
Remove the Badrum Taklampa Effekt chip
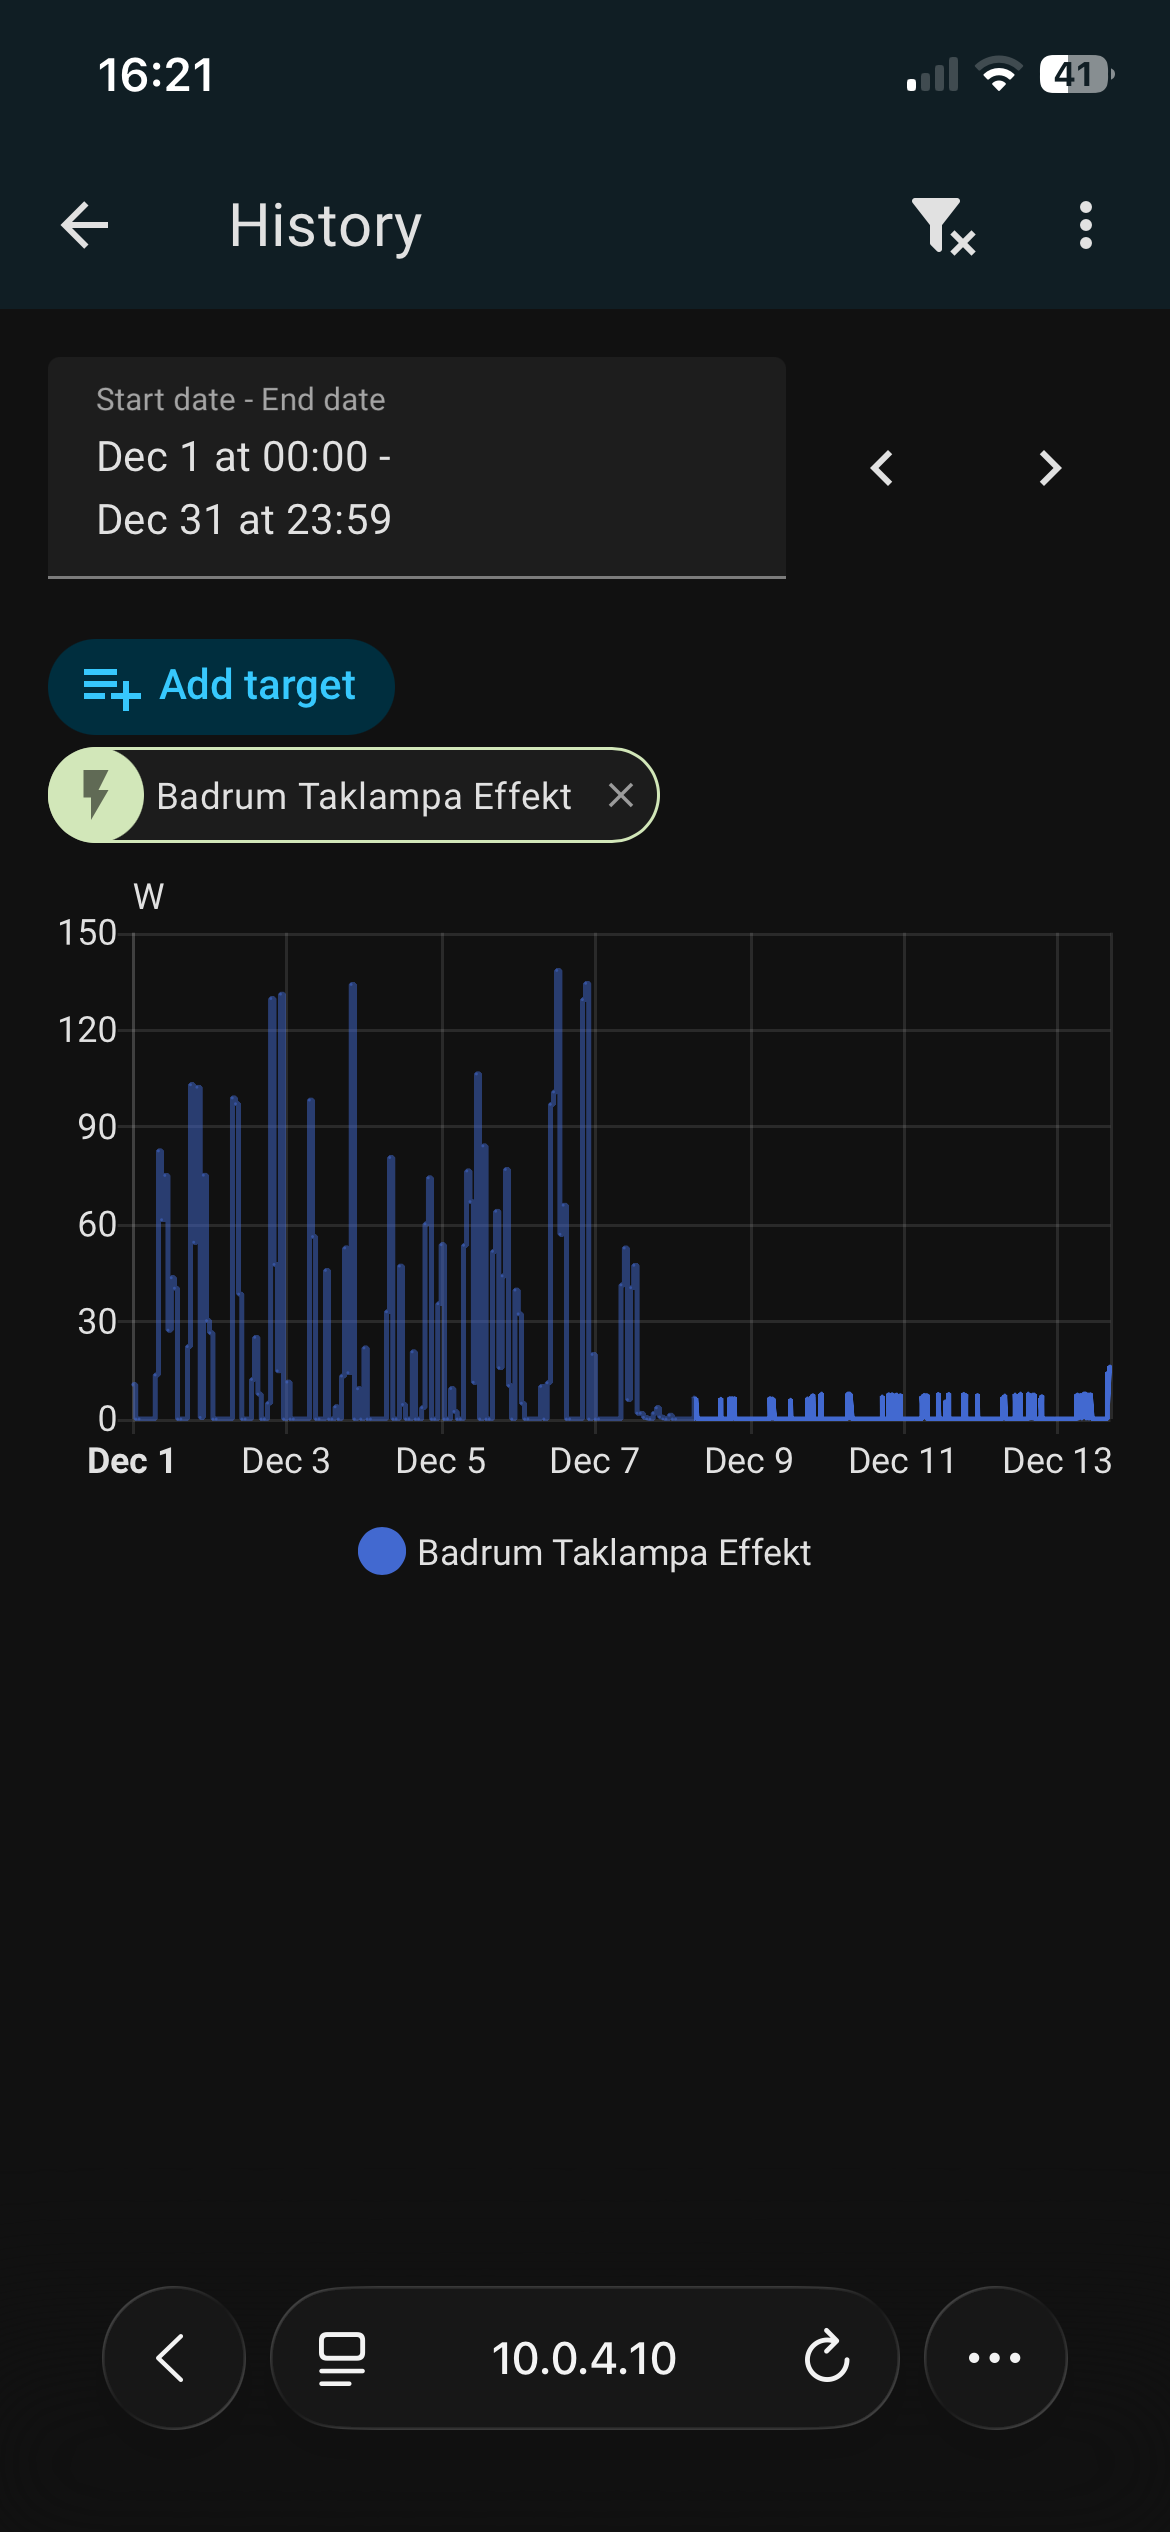click(x=621, y=796)
